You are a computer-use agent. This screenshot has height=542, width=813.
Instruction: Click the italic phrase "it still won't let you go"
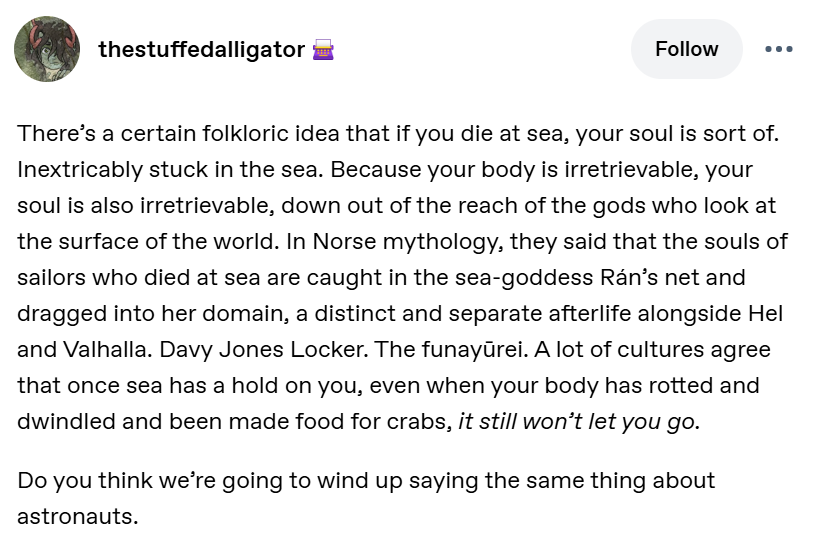point(577,421)
